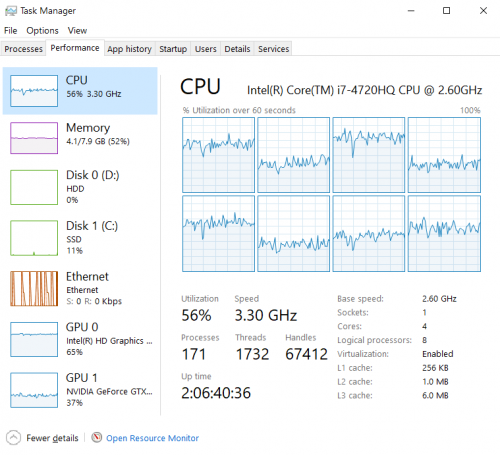Select GPU 0 Intel HD Graphics graph

[34, 339]
